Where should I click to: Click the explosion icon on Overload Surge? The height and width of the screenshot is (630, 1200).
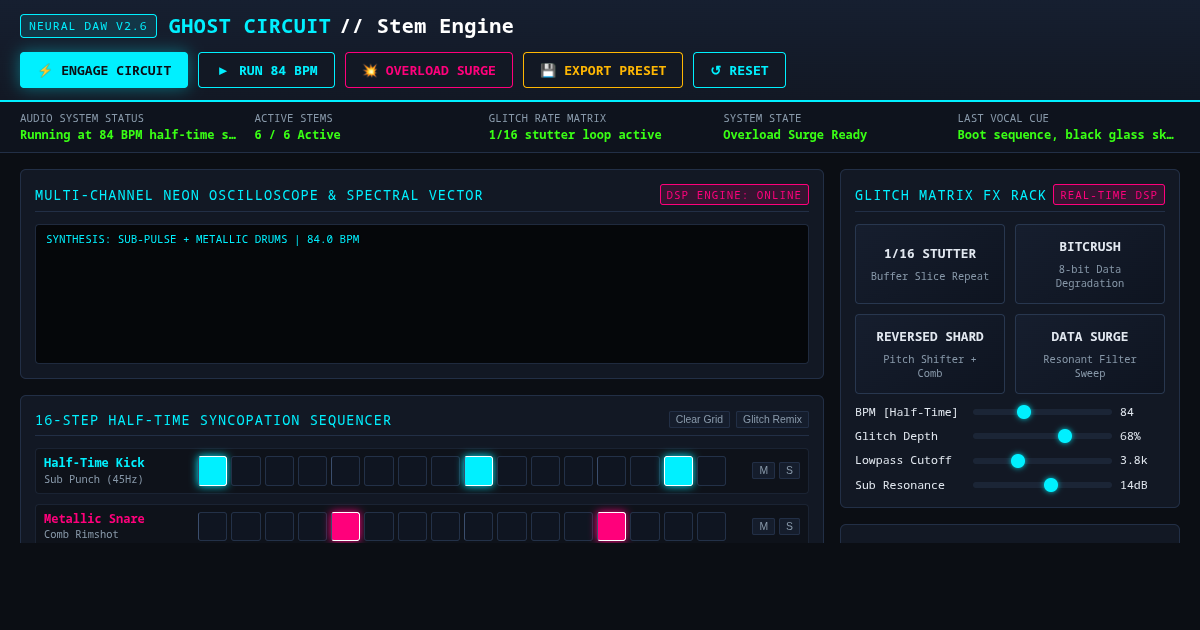pyautogui.click(x=370, y=70)
